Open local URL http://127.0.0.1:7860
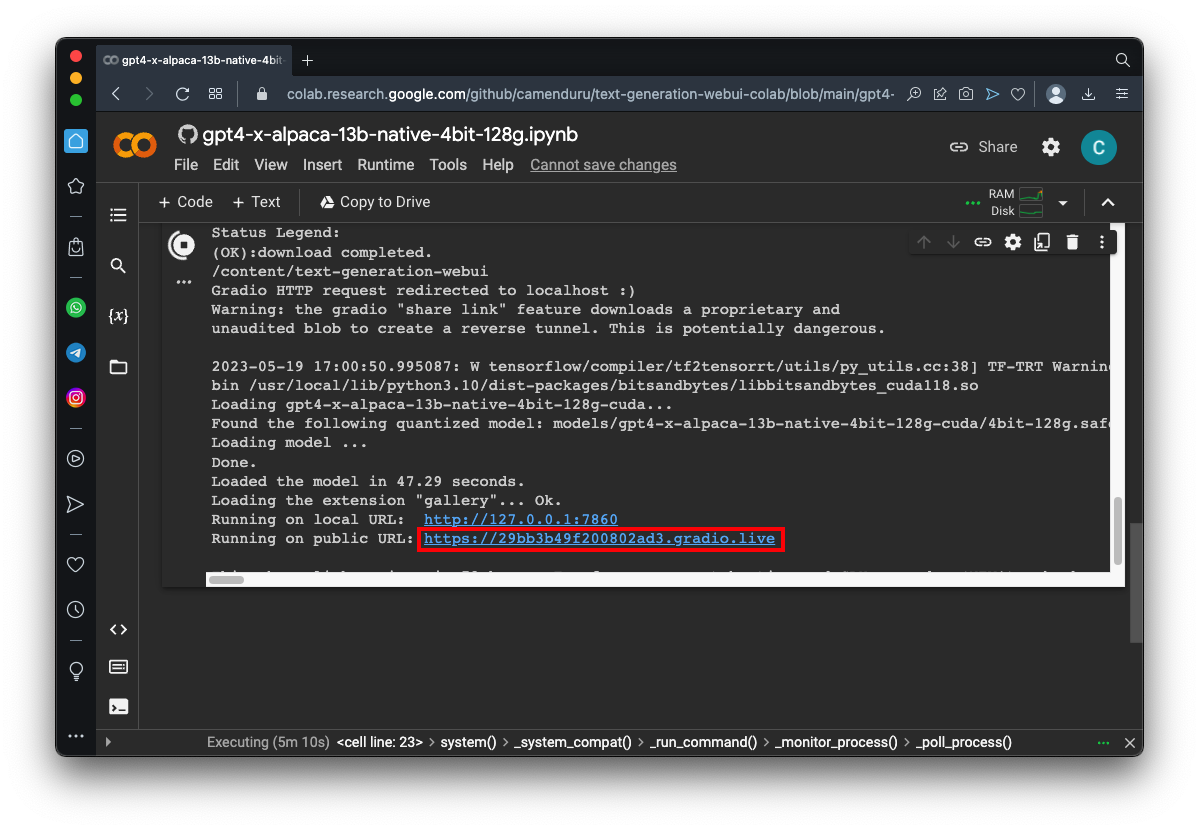1199x830 pixels. [x=521, y=519]
